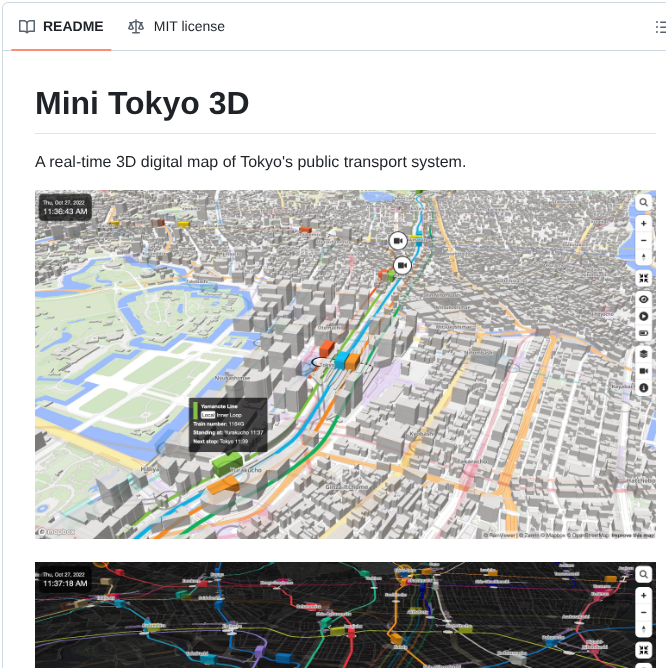Open the dark-mode rail map screenshot

(345, 615)
